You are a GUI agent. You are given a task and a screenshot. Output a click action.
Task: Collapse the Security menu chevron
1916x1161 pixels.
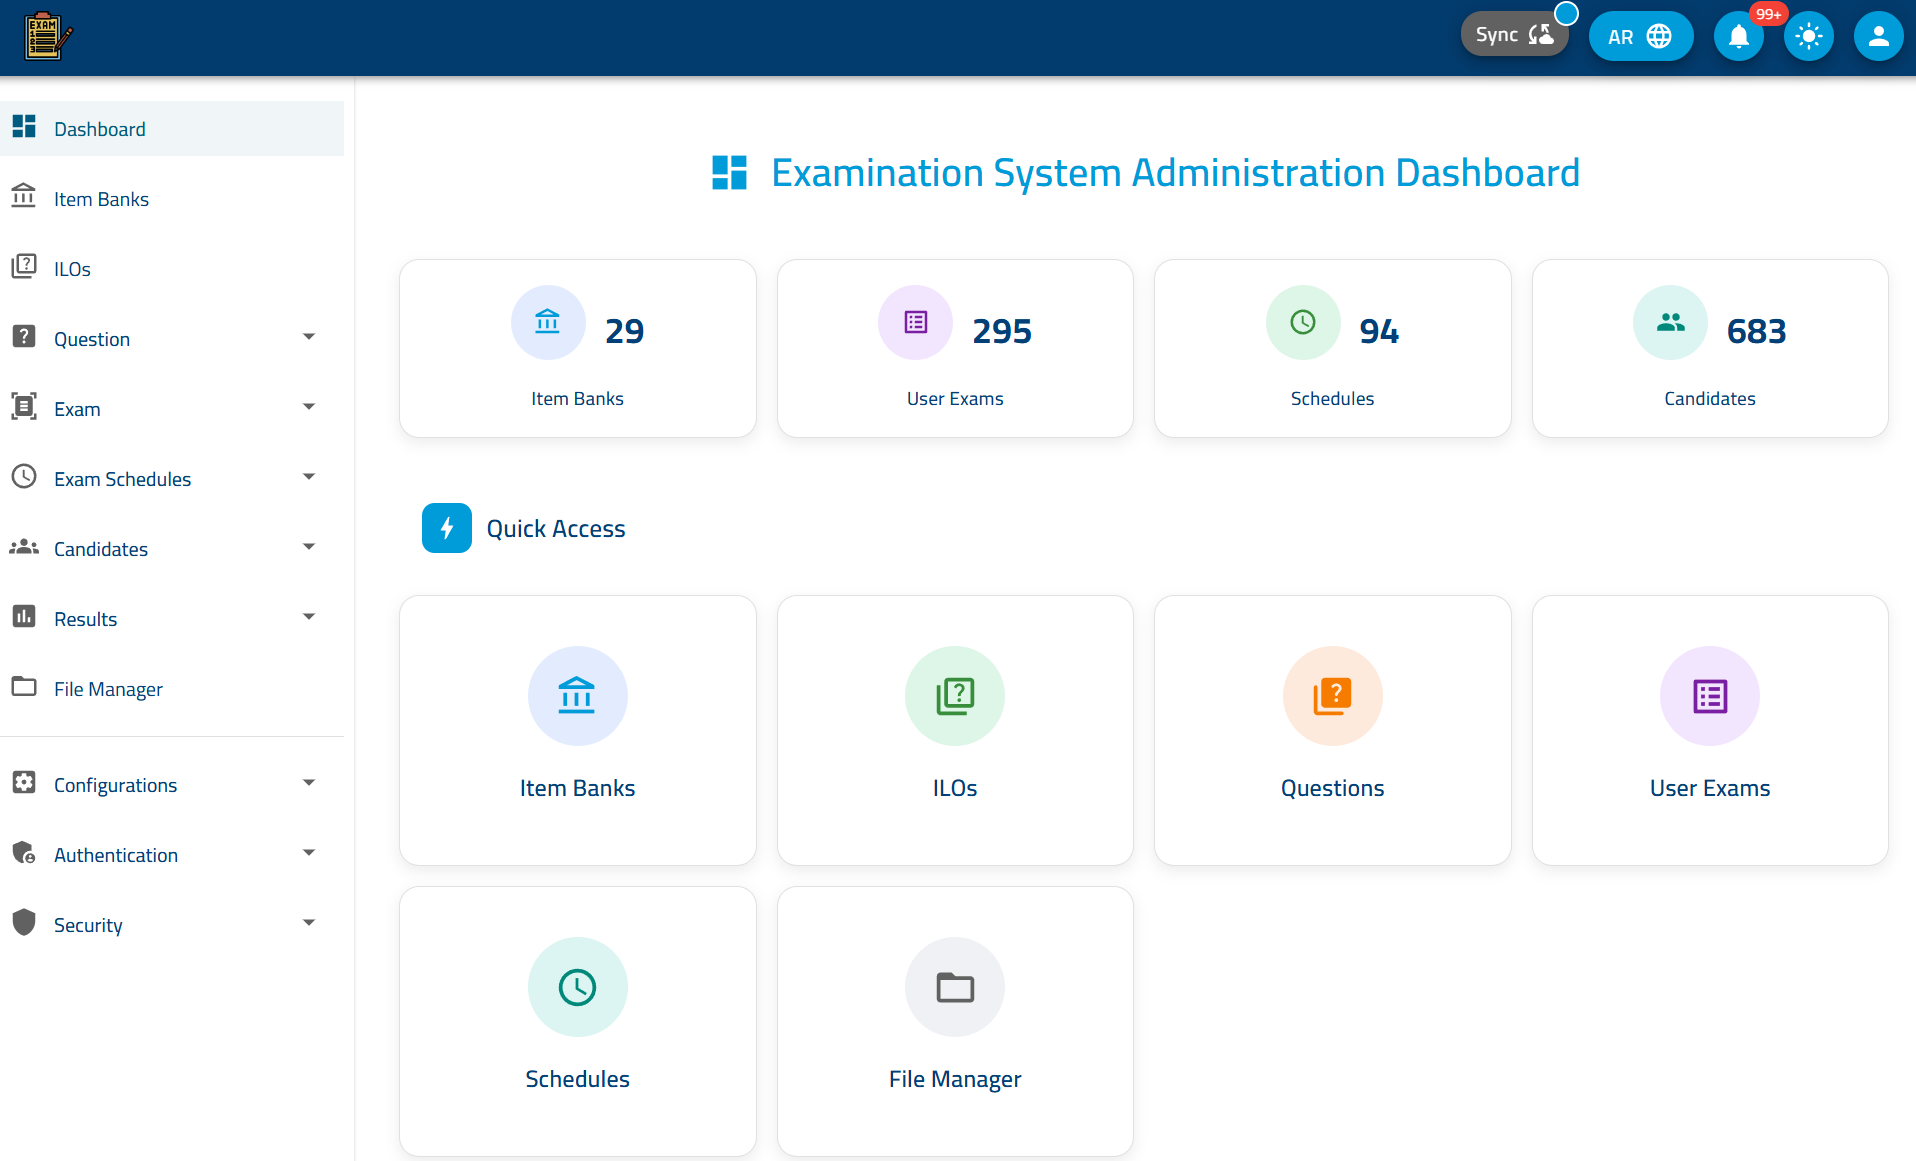pyautogui.click(x=308, y=923)
